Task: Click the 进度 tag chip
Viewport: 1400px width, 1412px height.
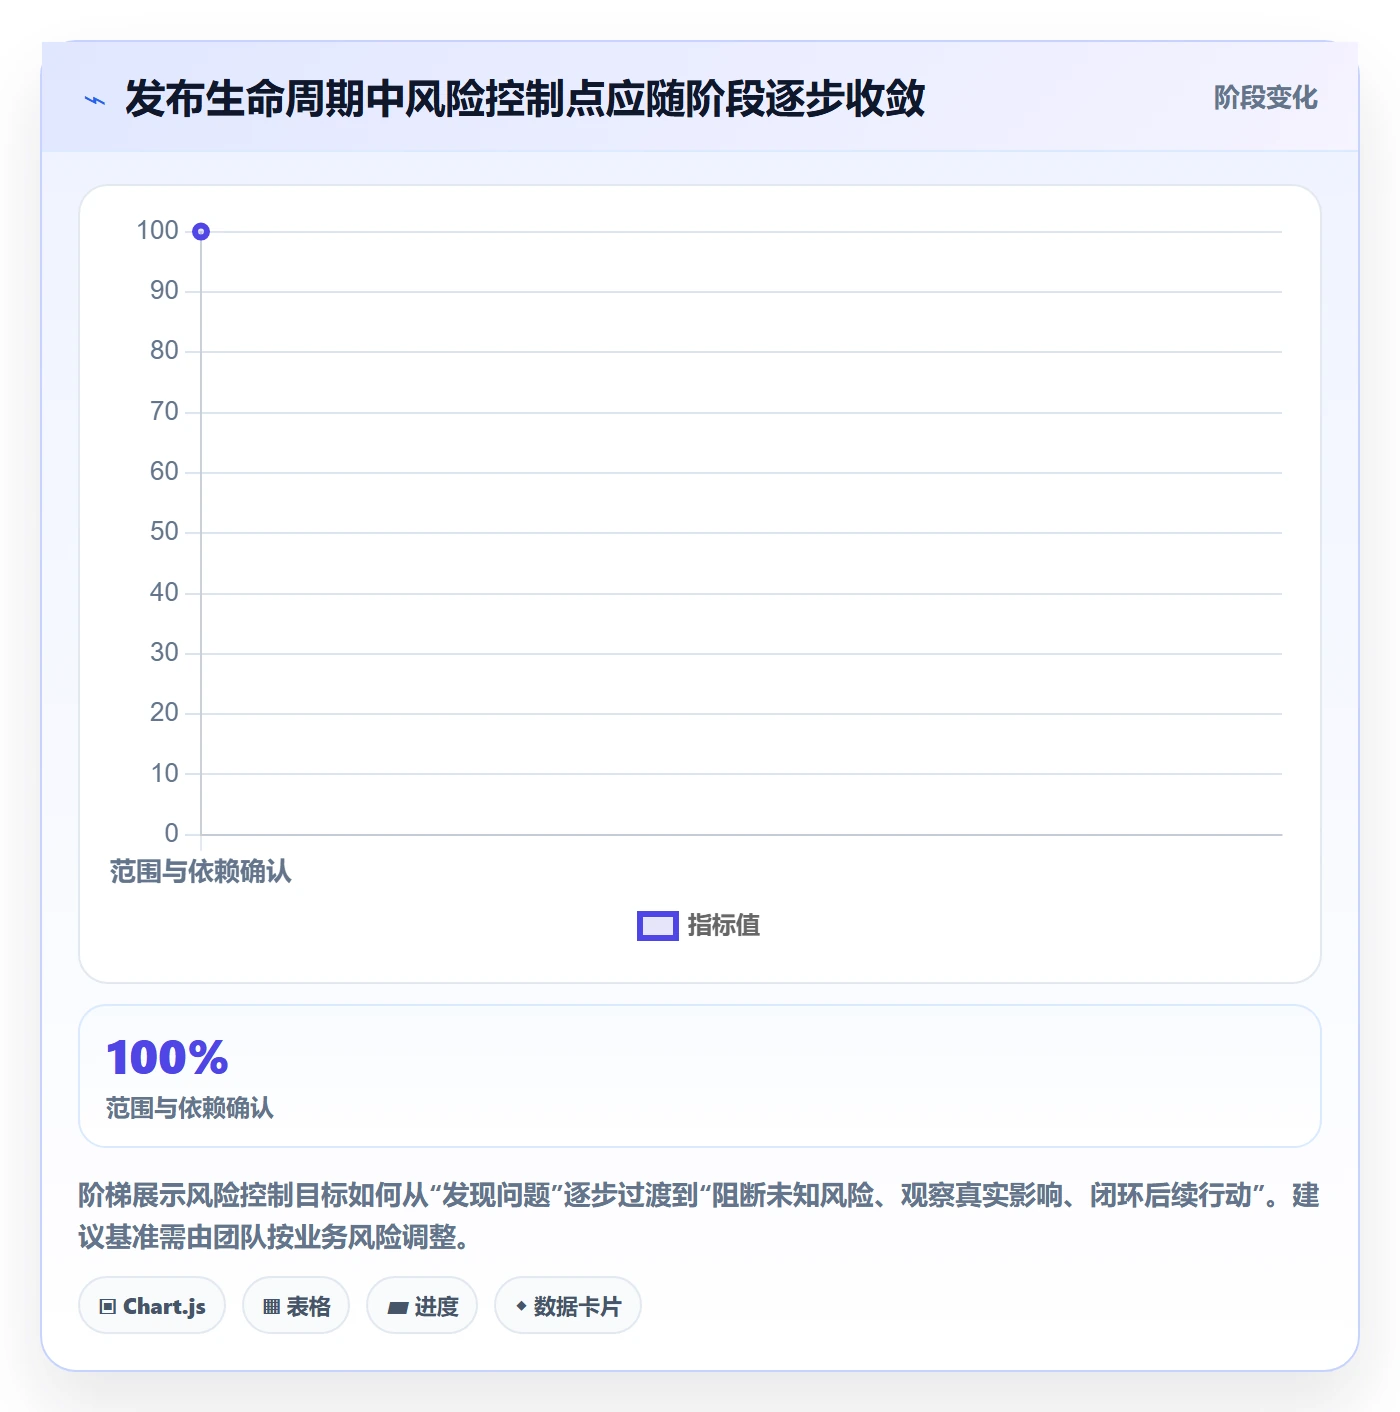Action: point(422,1305)
